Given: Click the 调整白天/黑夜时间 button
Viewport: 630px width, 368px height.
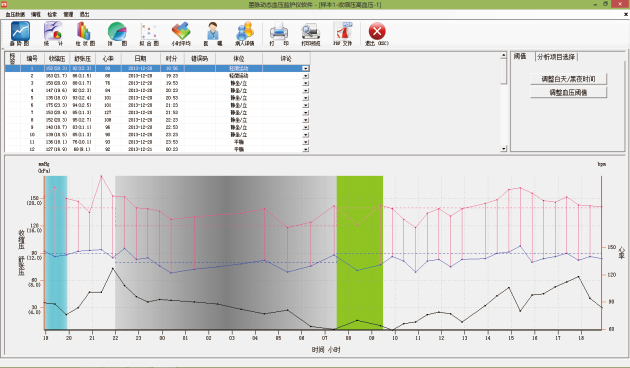Looking at the screenshot, I should coord(568,79).
